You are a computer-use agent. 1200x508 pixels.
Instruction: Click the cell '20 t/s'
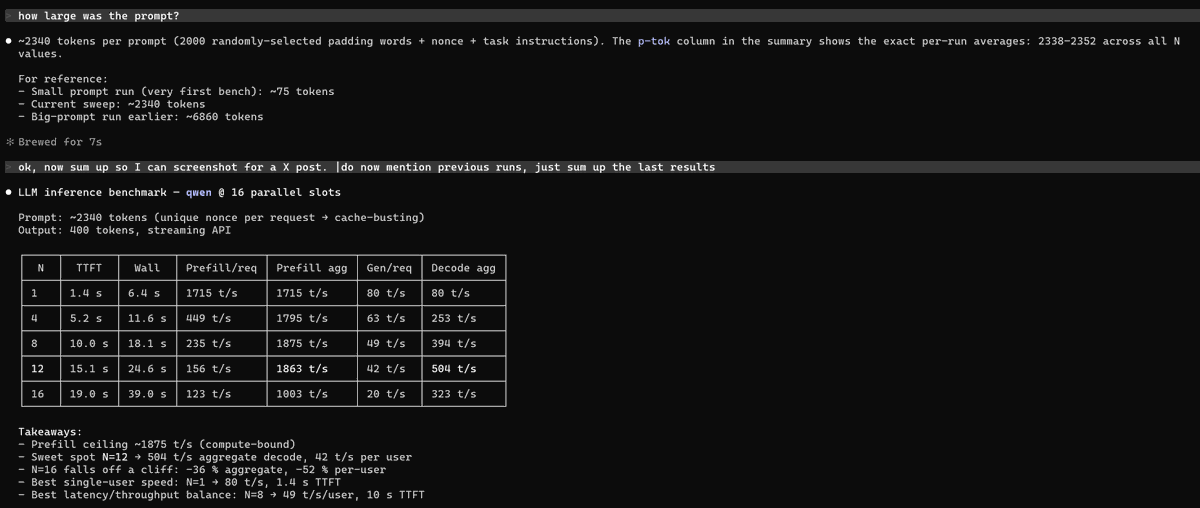tap(387, 394)
